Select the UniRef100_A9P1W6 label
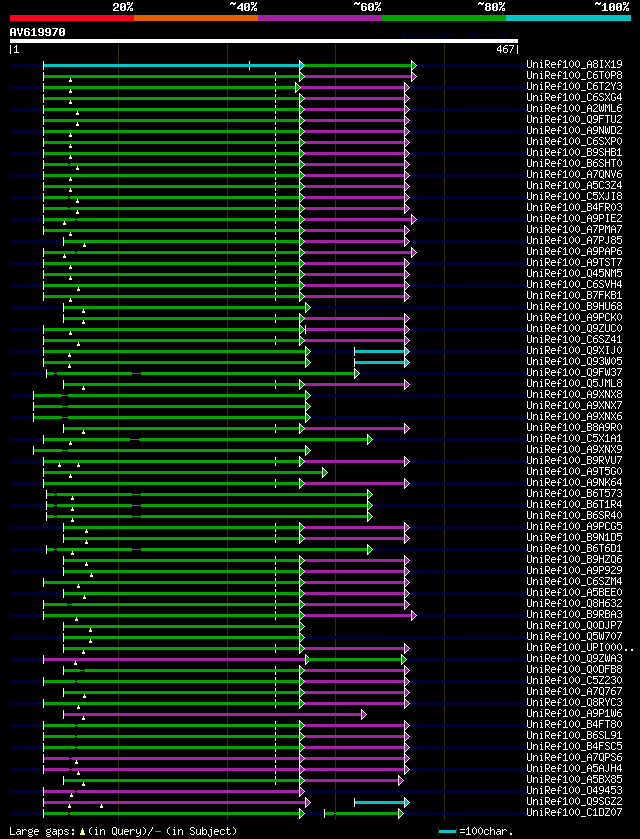This screenshot has height=839, width=640. pyautogui.click(x=574, y=713)
